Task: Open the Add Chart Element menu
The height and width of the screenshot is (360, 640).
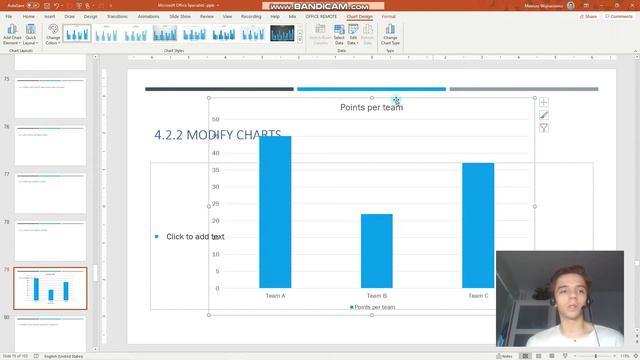Action: click(12, 34)
